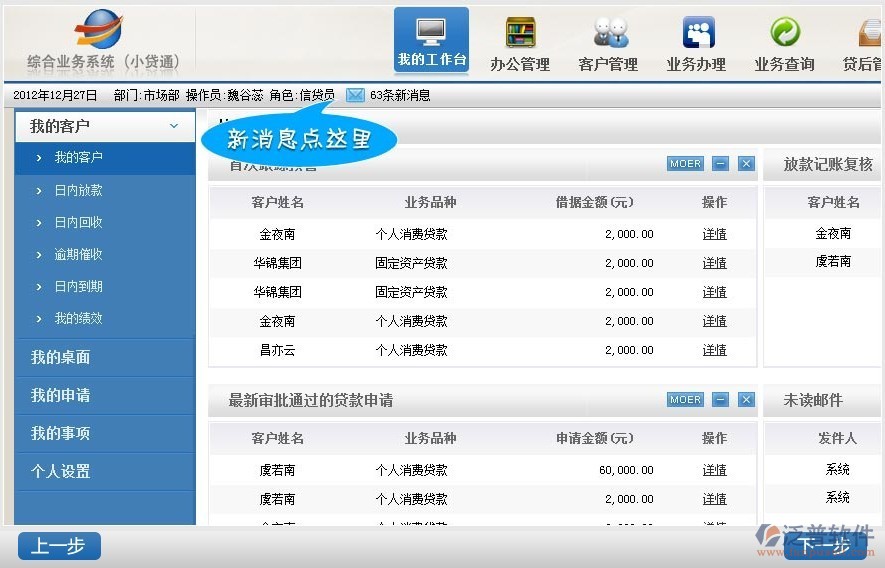Click 虞若南 in 放款记账复核 panel
Viewport: 885px width, 568px height.
(833, 261)
